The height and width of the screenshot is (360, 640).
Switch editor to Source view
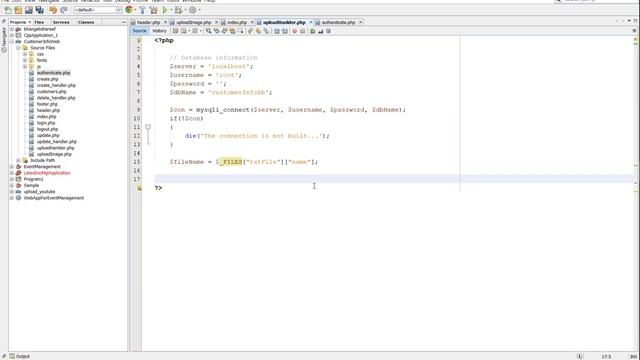pyautogui.click(x=140, y=31)
